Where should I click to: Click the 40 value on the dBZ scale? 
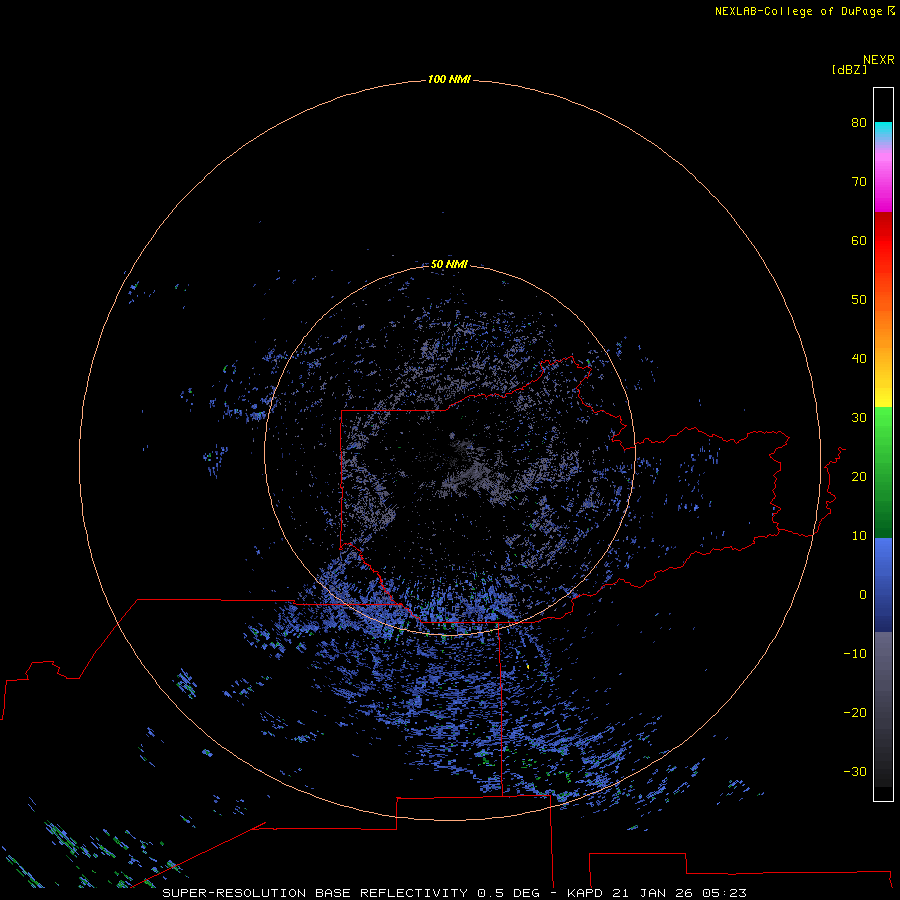859,358
